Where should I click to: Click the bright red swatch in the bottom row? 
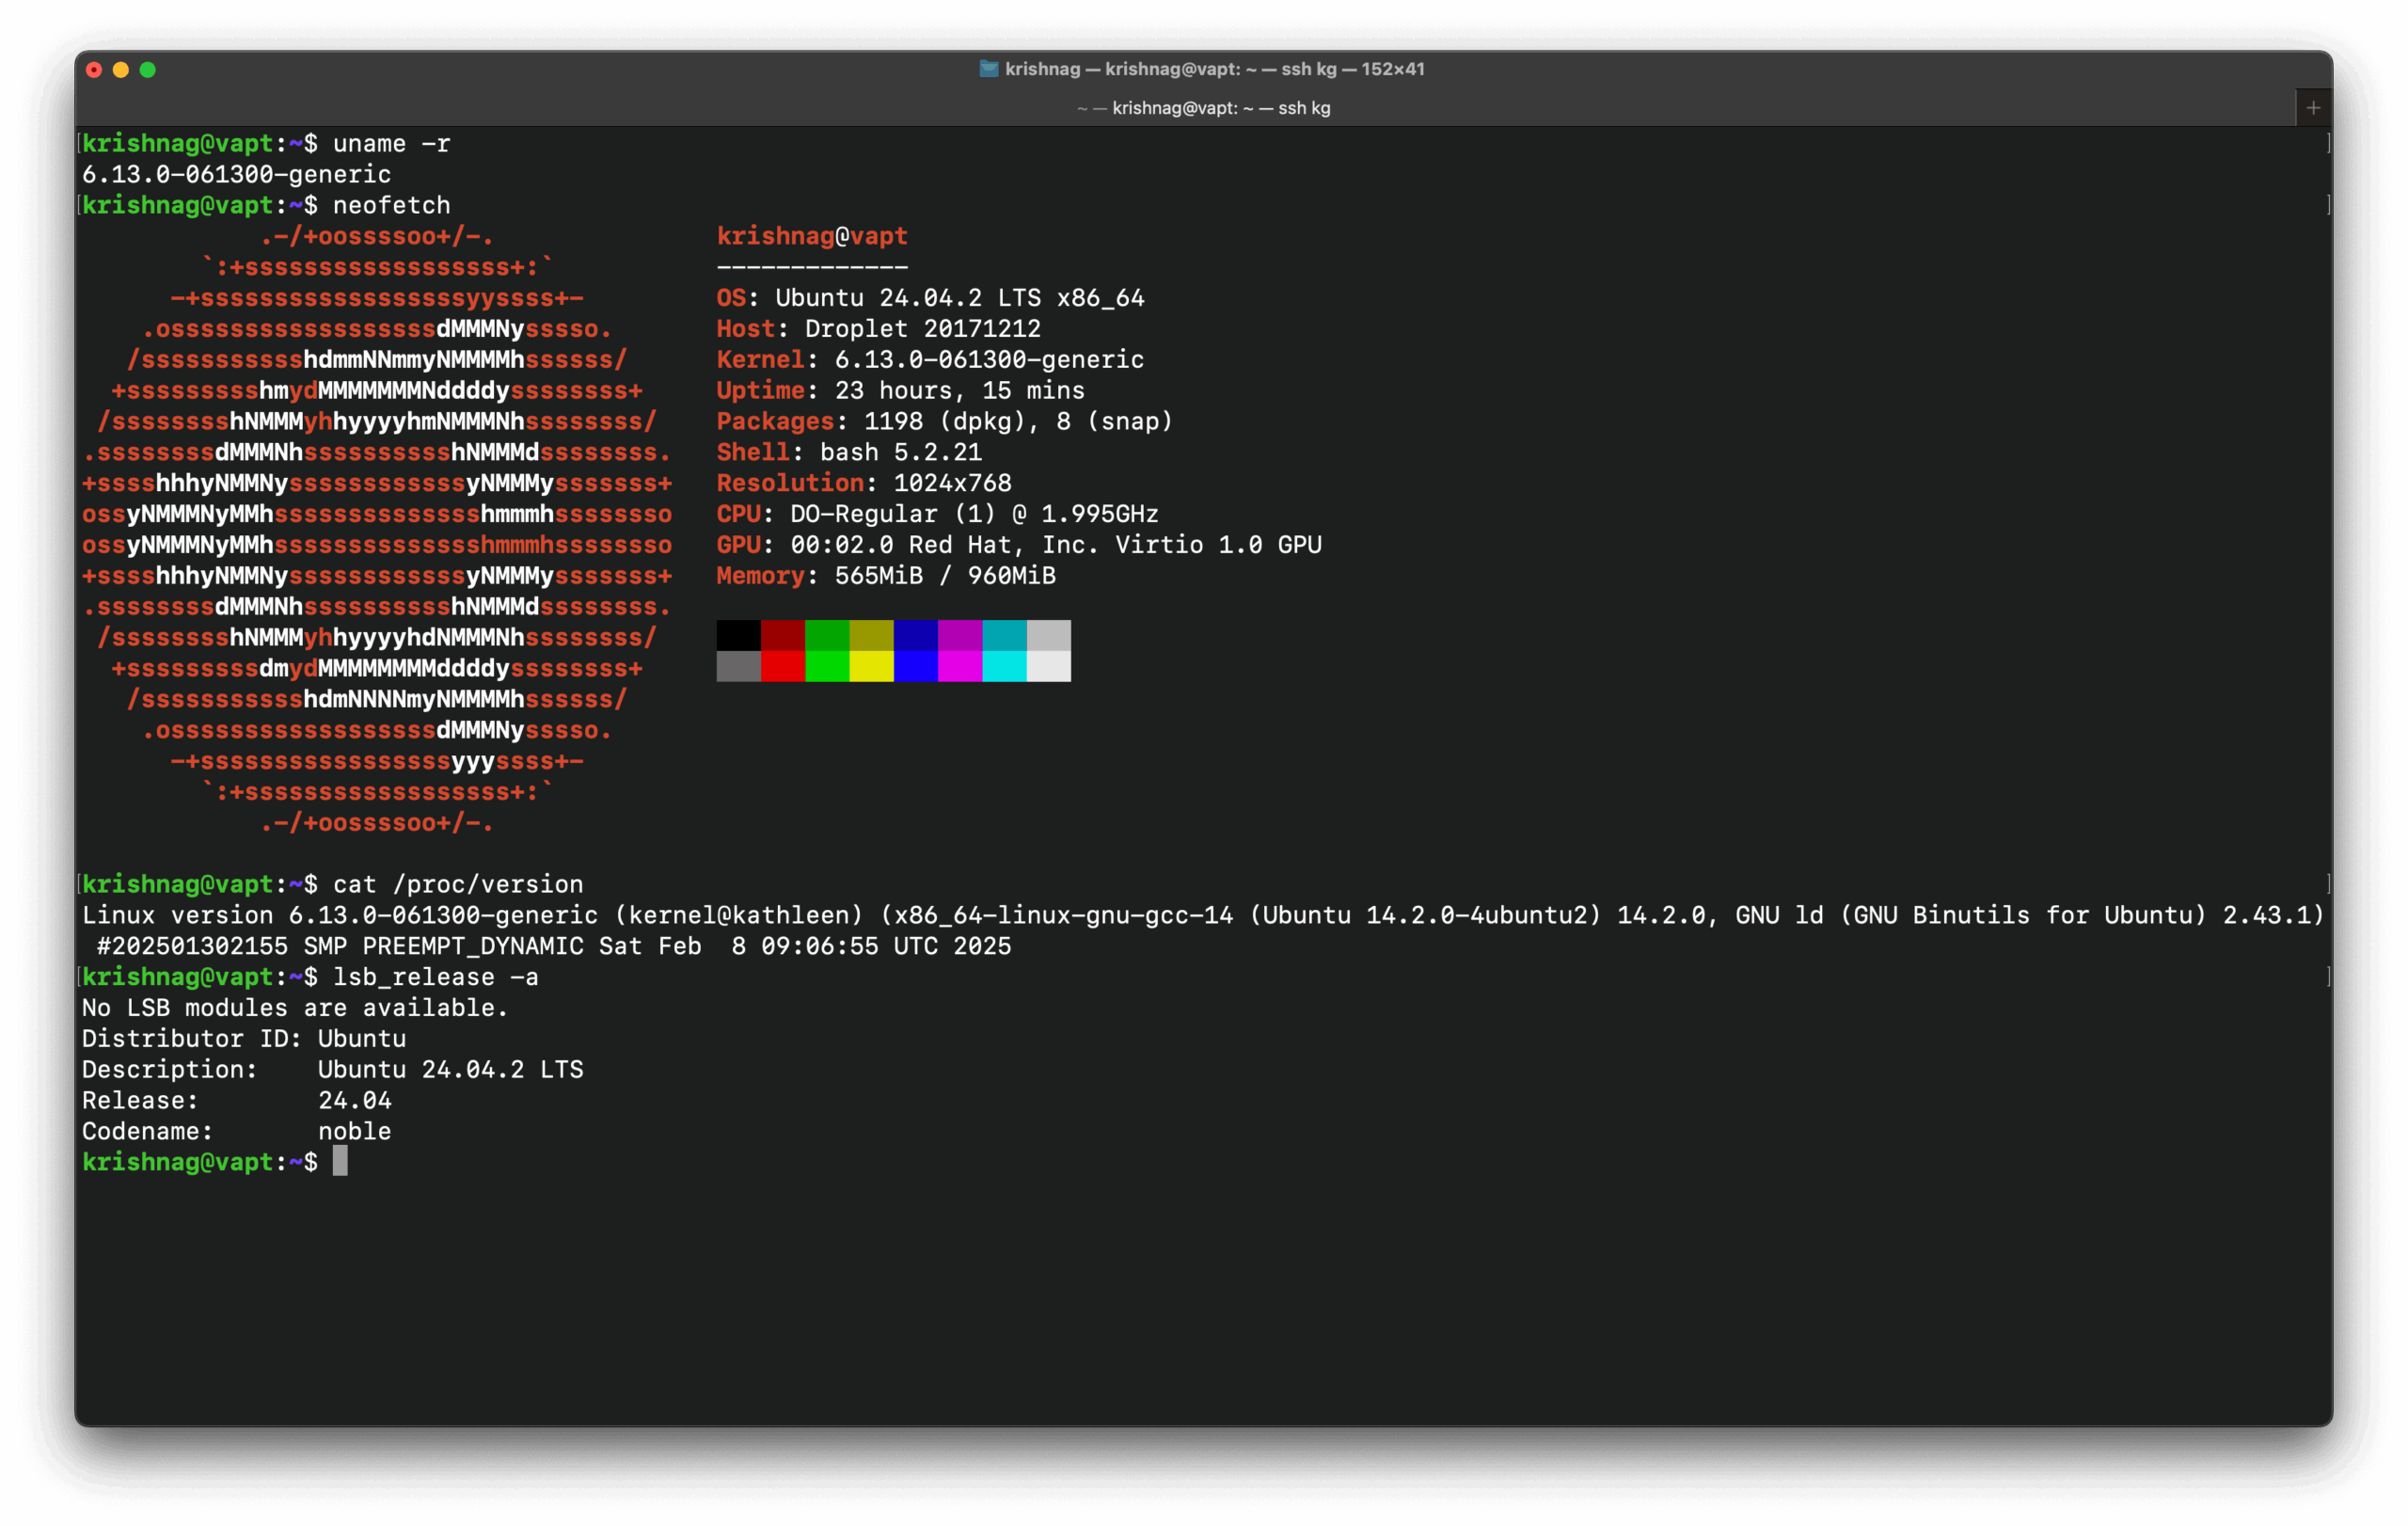point(783,666)
